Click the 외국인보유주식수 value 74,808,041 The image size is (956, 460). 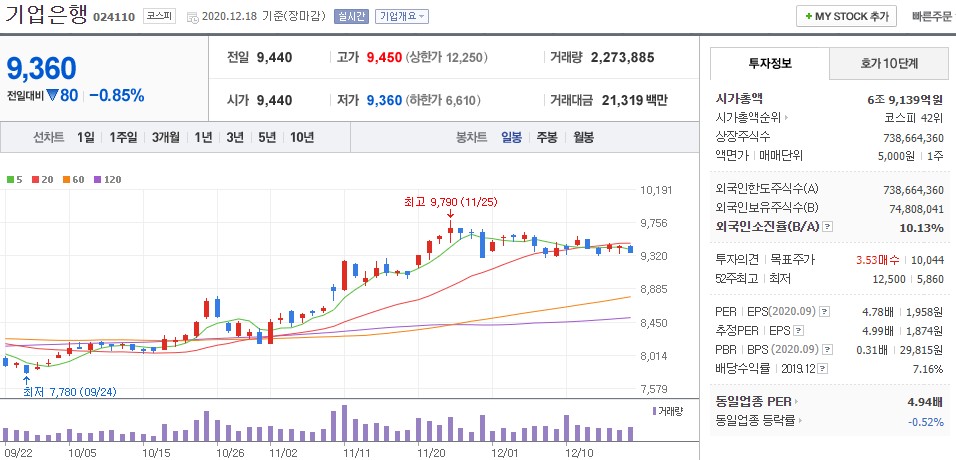coord(916,209)
